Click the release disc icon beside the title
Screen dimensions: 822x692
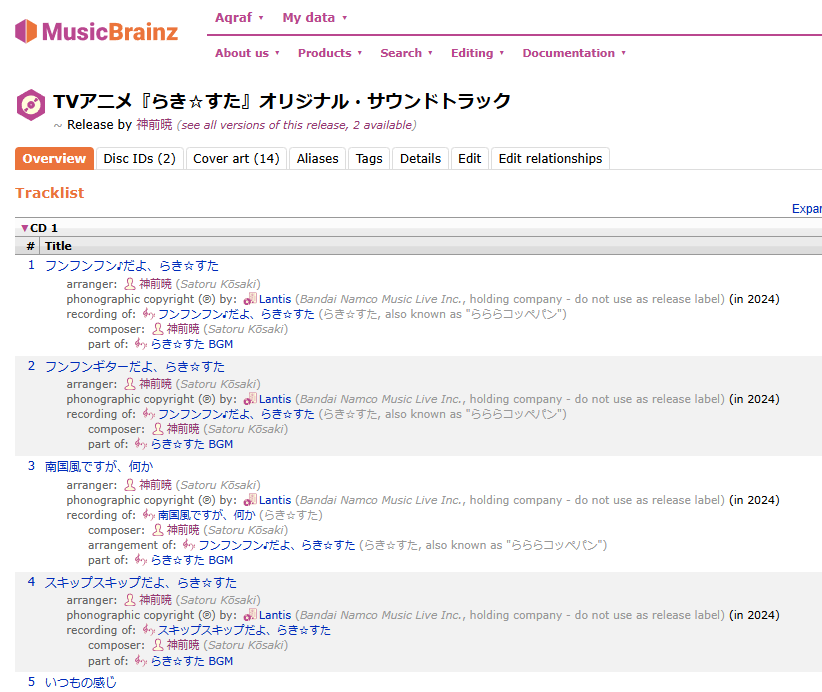[x=31, y=105]
